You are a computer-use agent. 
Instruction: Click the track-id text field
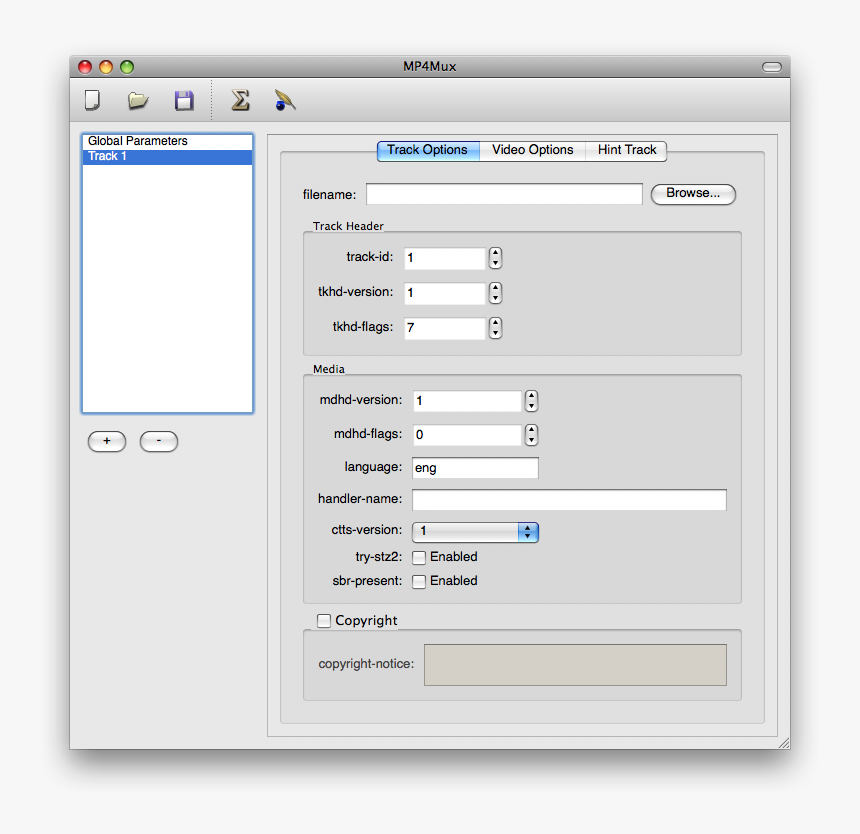pyautogui.click(x=445, y=258)
